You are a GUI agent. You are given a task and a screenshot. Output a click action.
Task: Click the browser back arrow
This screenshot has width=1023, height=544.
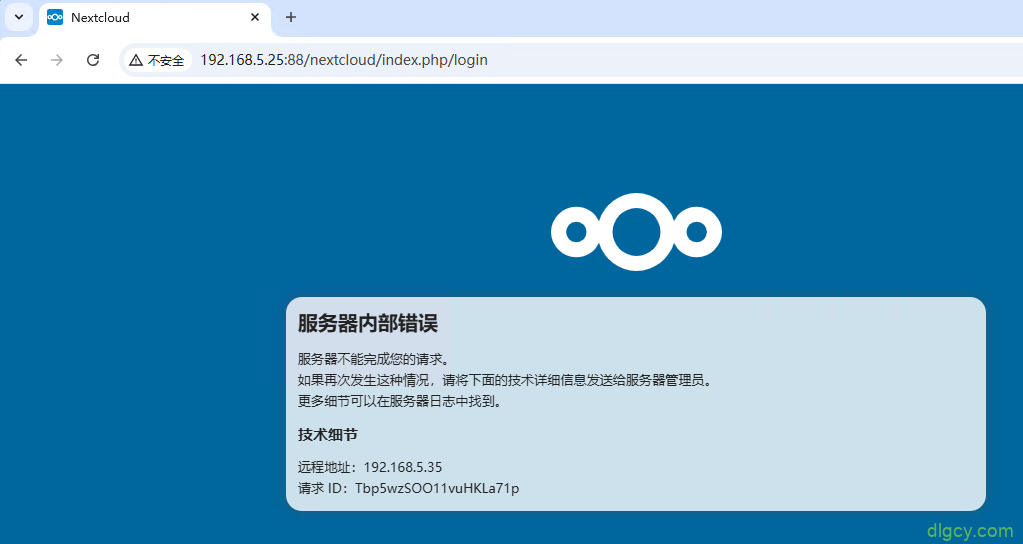(x=21, y=60)
